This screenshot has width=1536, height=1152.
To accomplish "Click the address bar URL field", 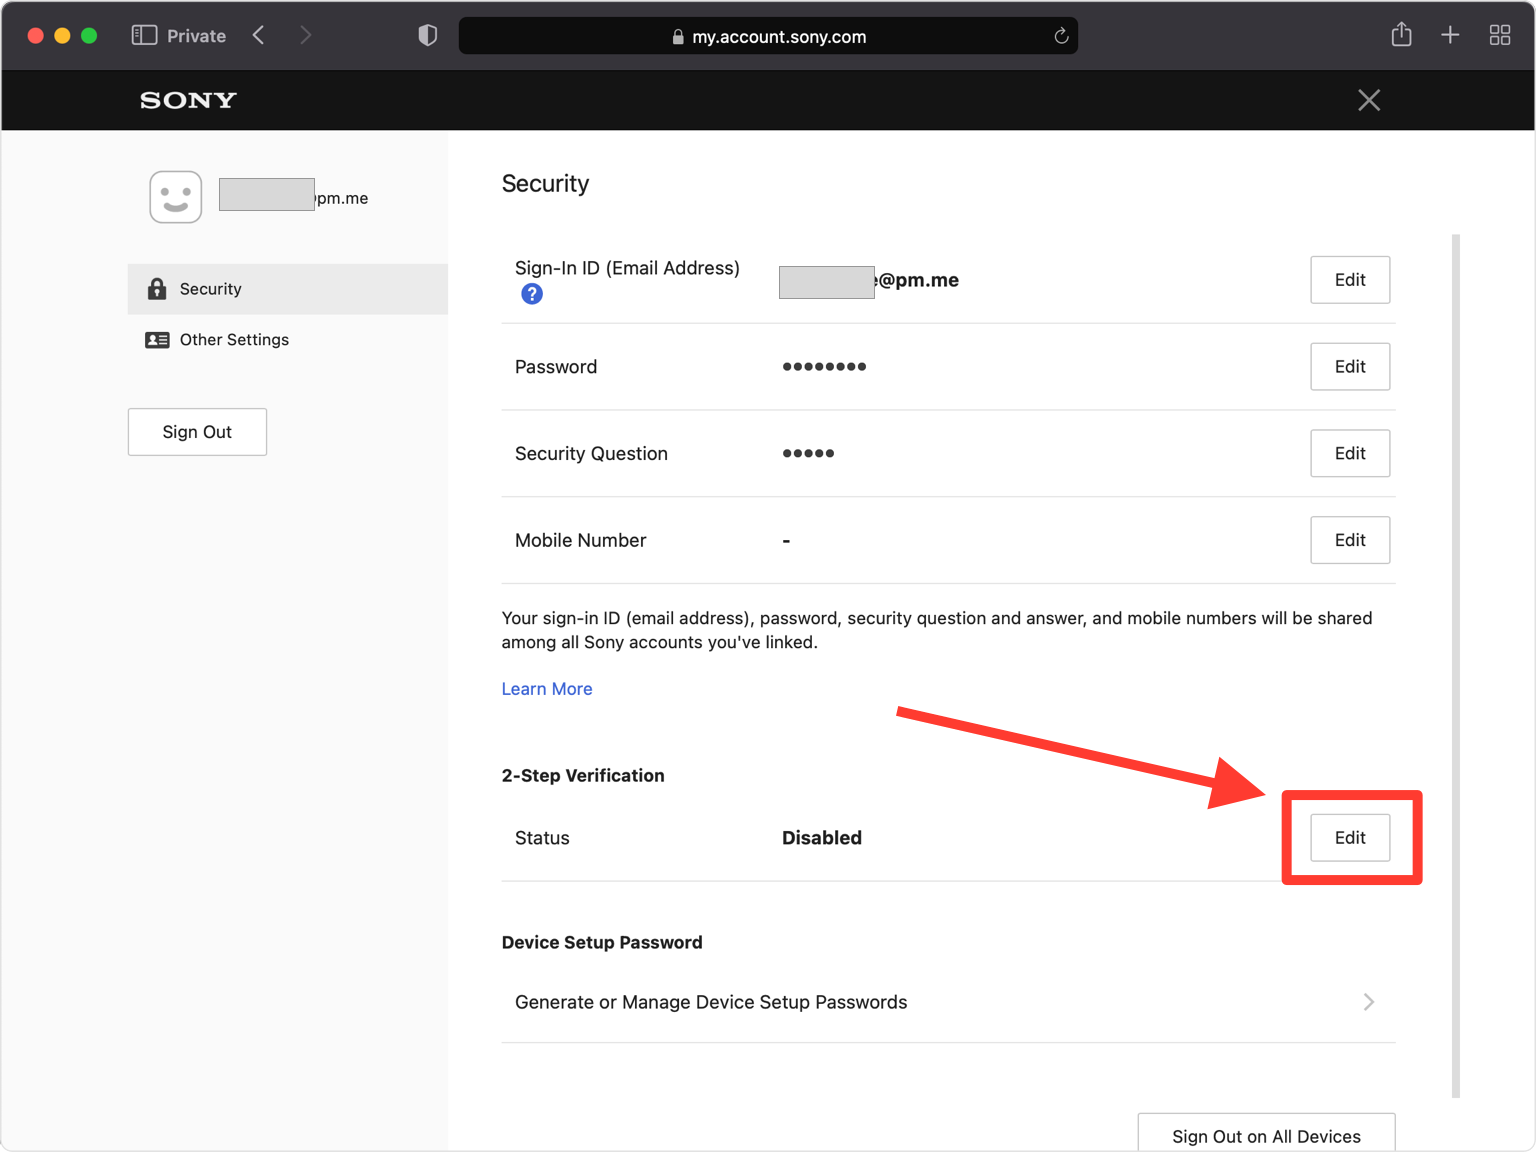I will point(768,37).
